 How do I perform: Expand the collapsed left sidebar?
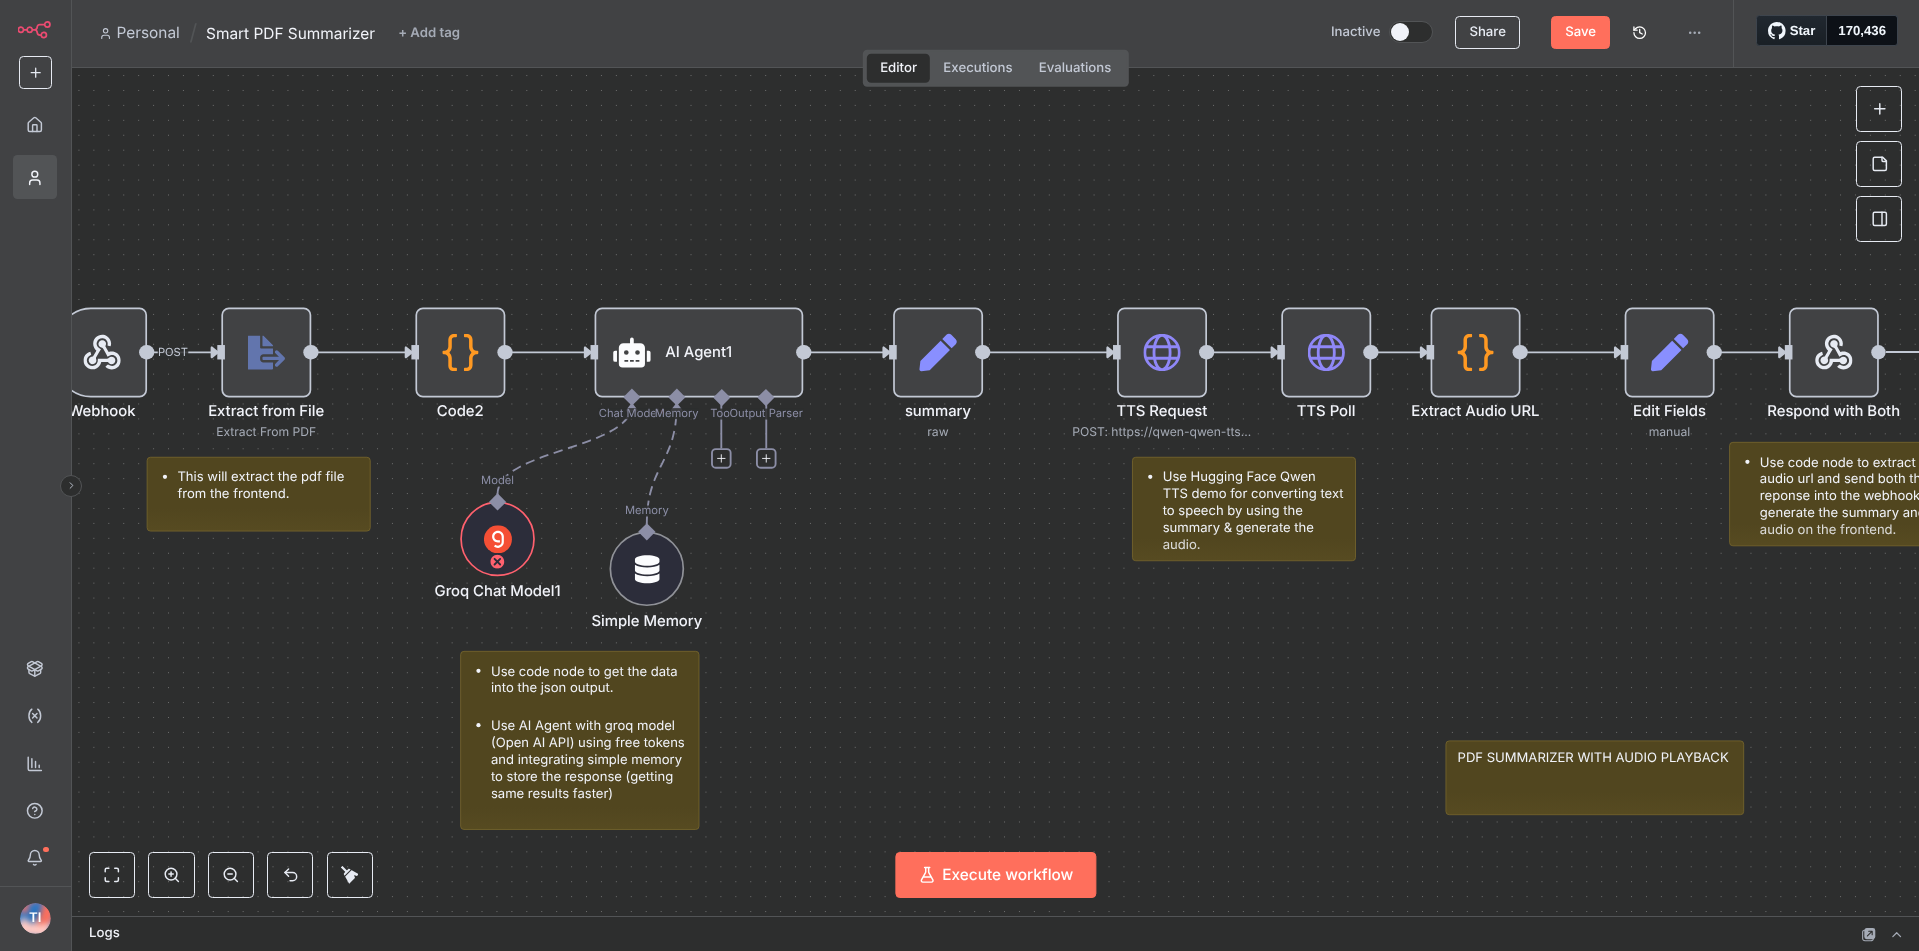coord(70,486)
